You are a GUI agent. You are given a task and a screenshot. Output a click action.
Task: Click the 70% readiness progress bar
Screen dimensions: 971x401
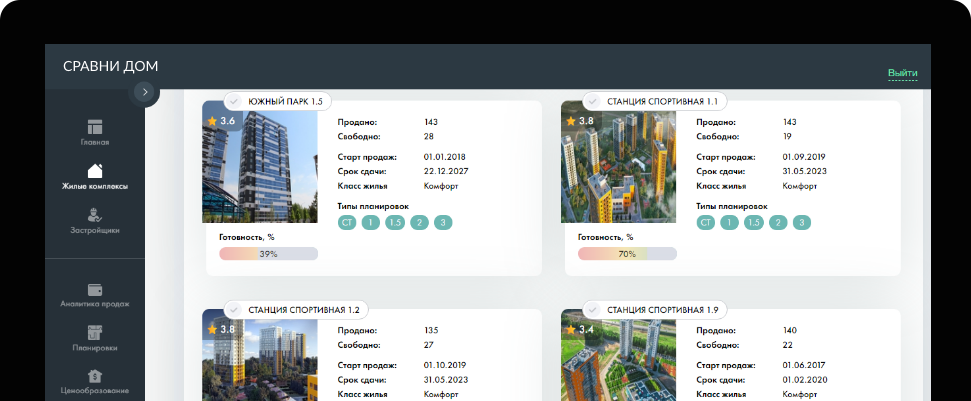(627, 254)
